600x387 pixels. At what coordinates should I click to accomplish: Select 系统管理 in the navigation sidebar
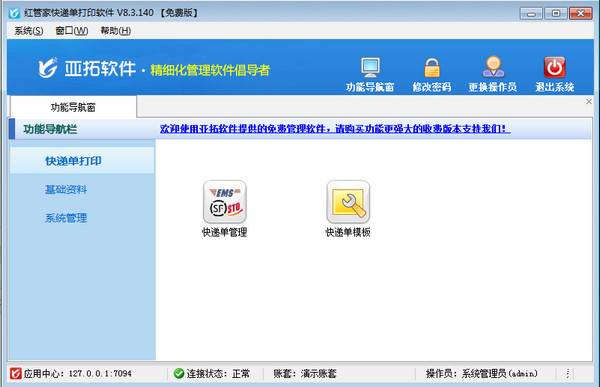(66, 218)
